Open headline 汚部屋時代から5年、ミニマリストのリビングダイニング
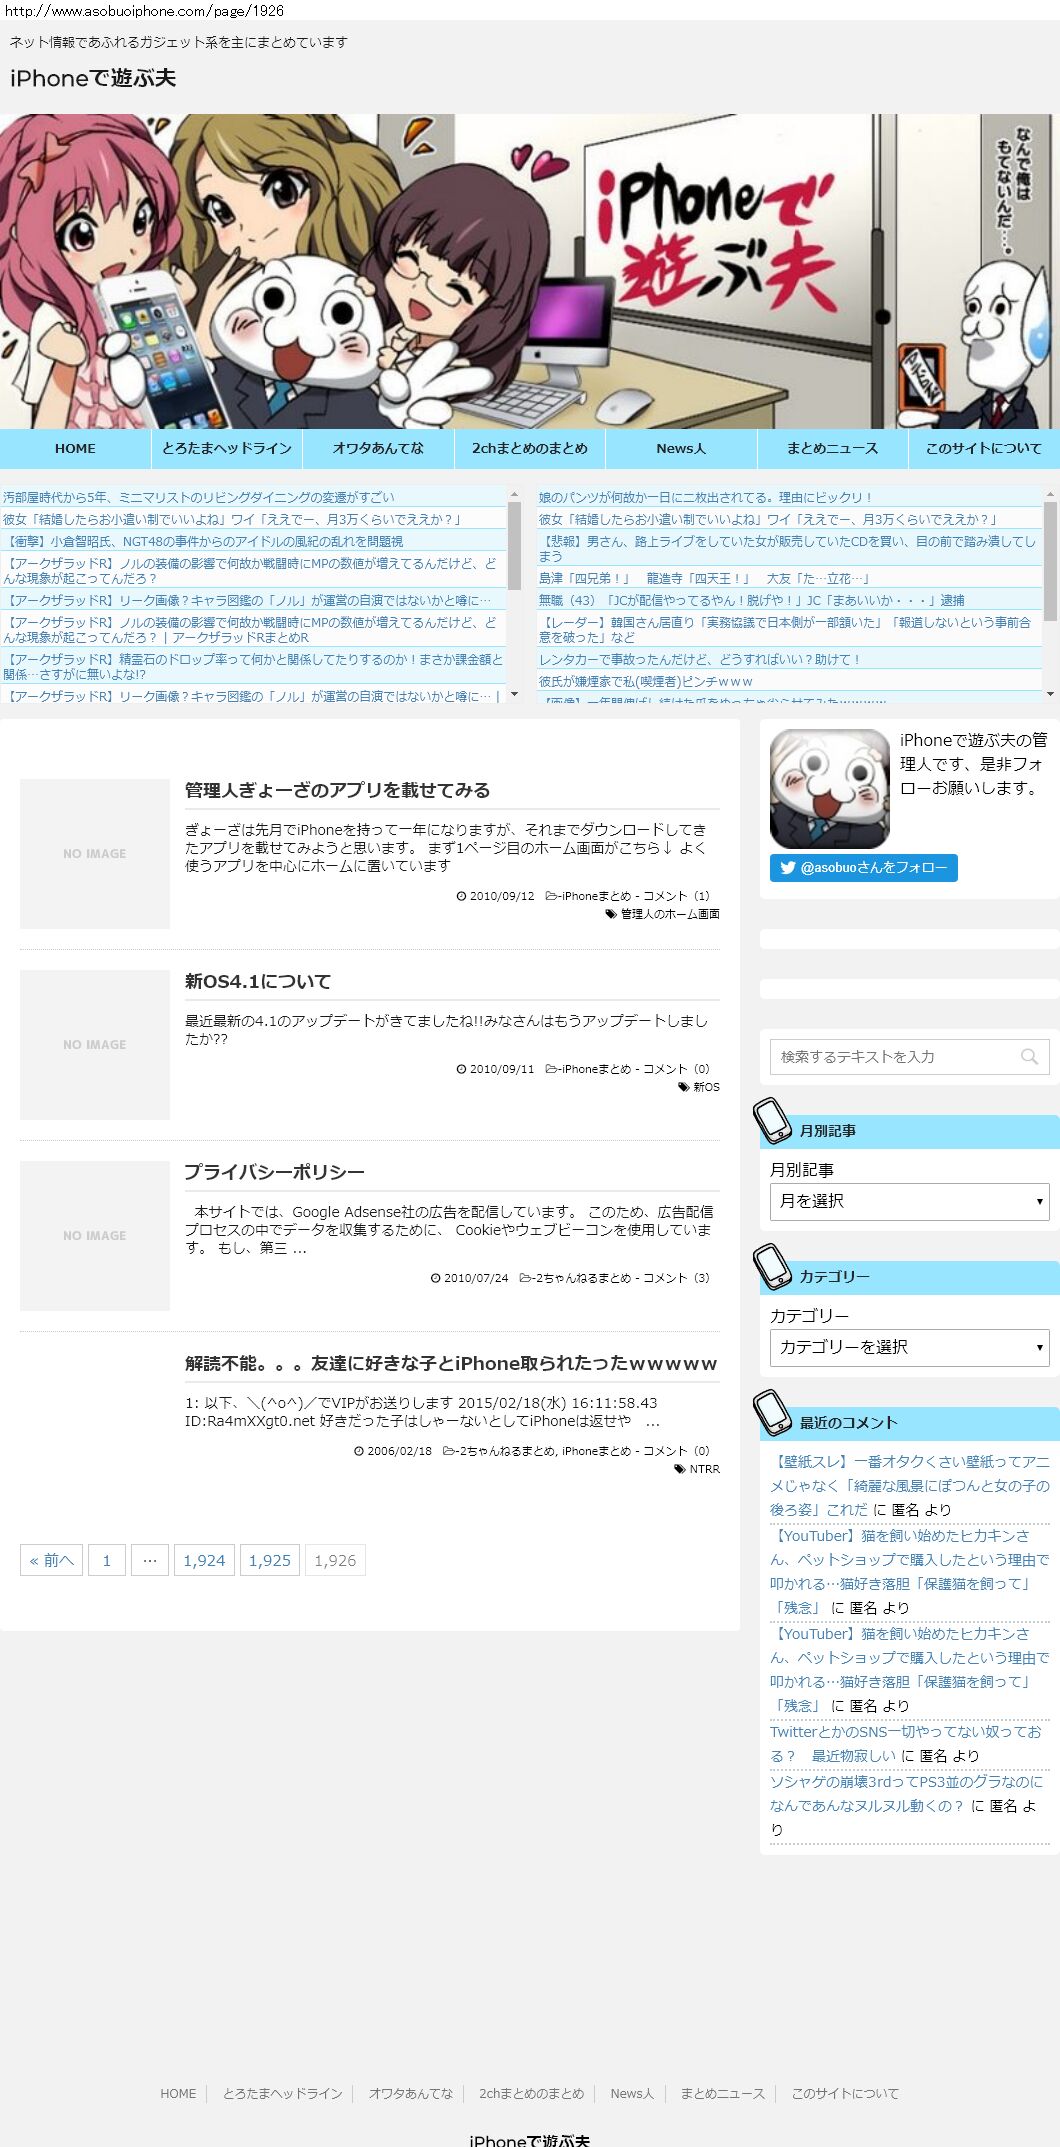This screenshot has width=1060, height=2147. 198,497
